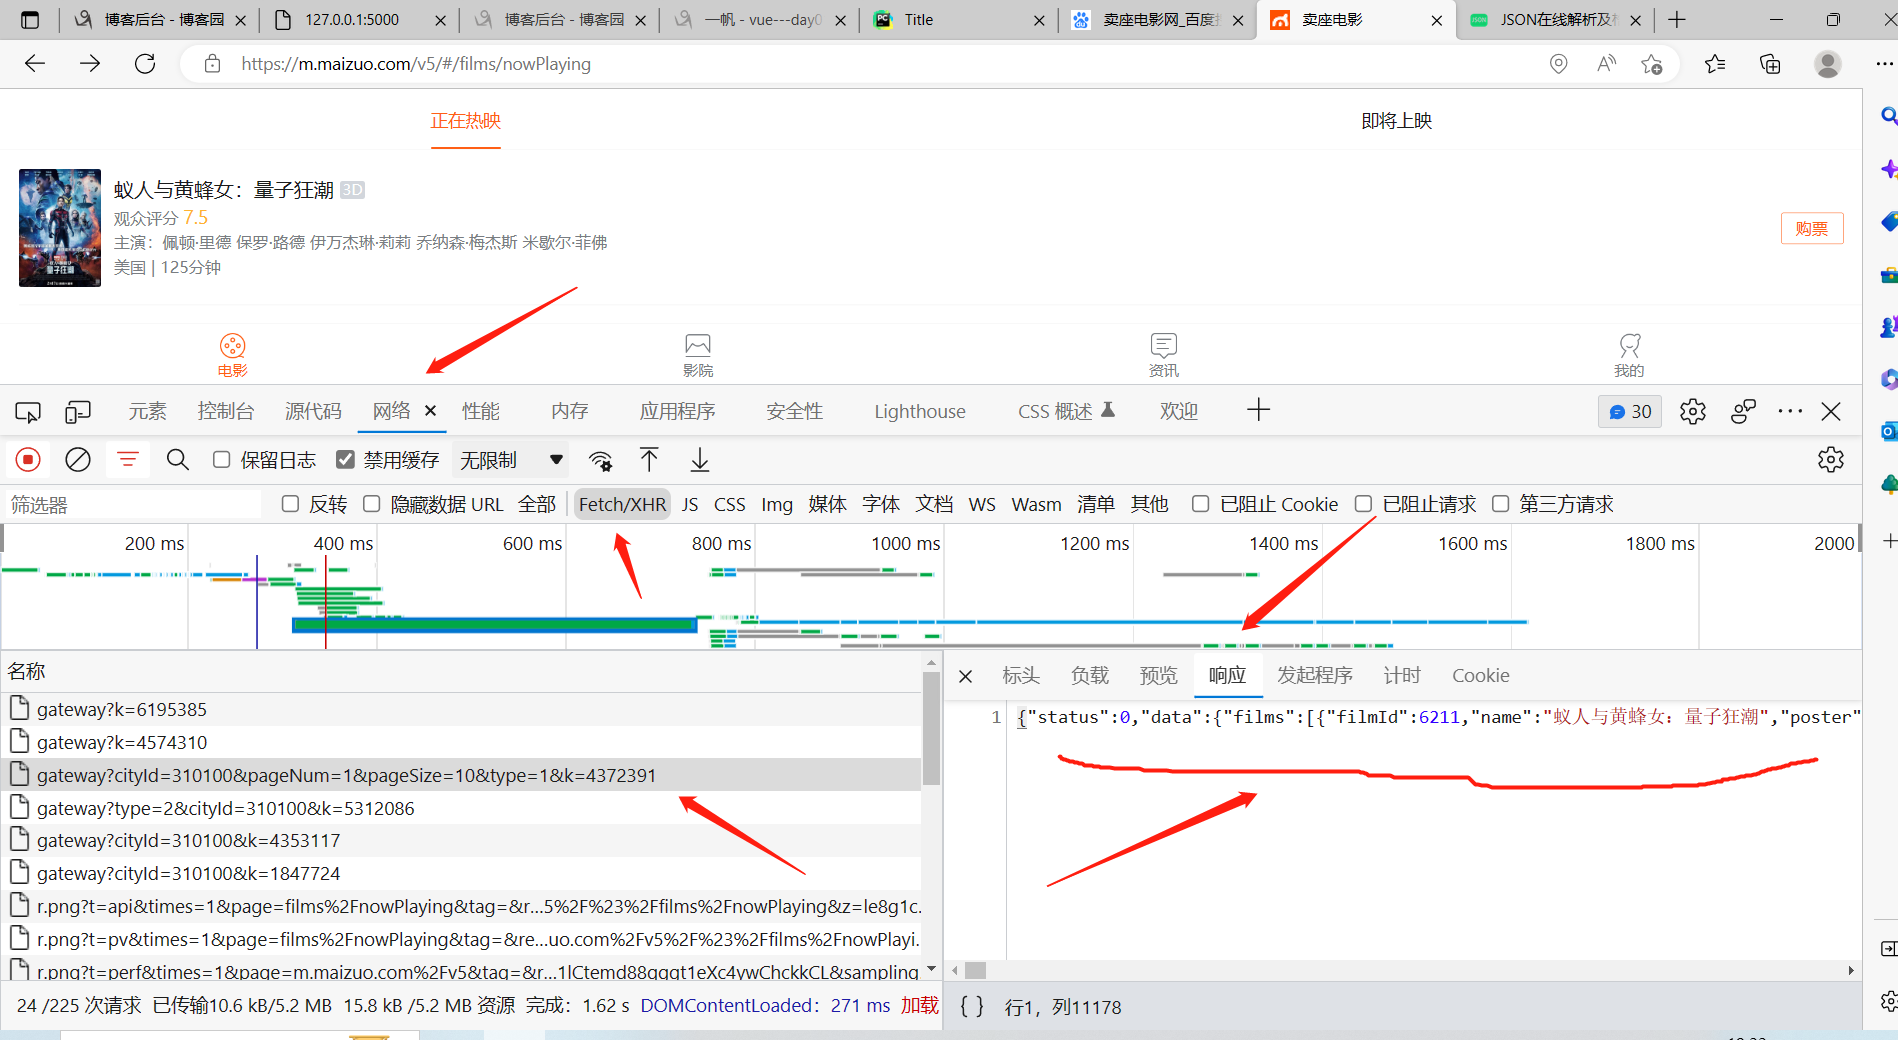
Task: Open the Ant-Man movie poster thumbnail
Action: [60, 228]
